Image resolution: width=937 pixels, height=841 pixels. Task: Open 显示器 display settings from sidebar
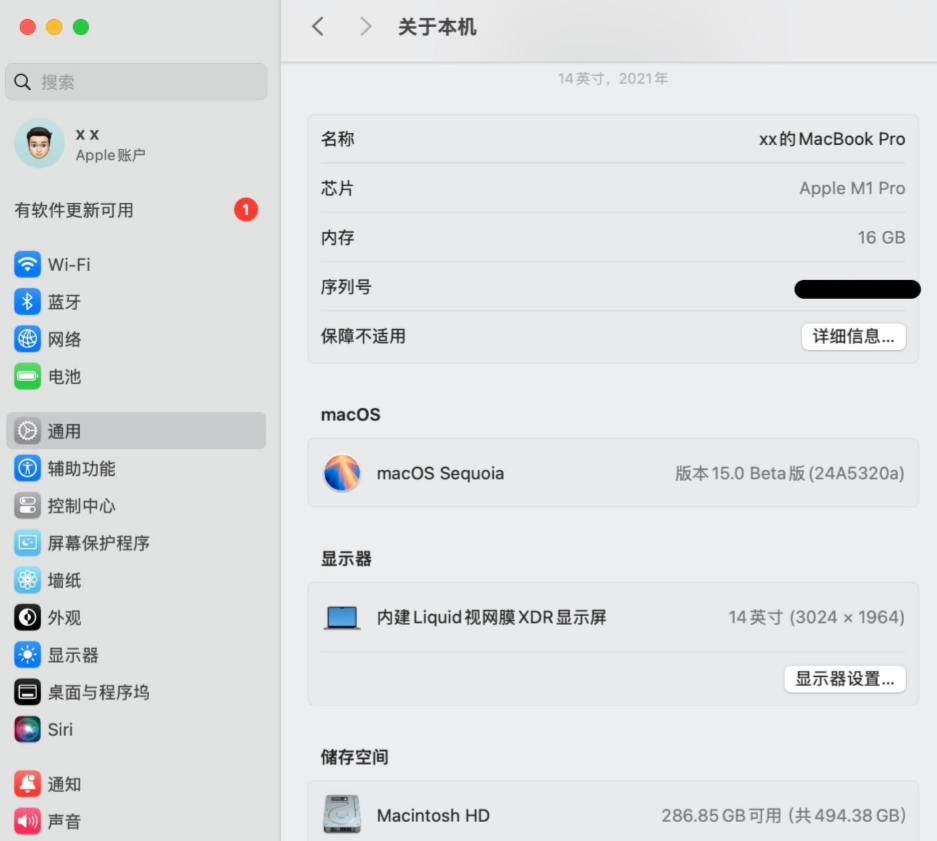click(x=27, y=654)
